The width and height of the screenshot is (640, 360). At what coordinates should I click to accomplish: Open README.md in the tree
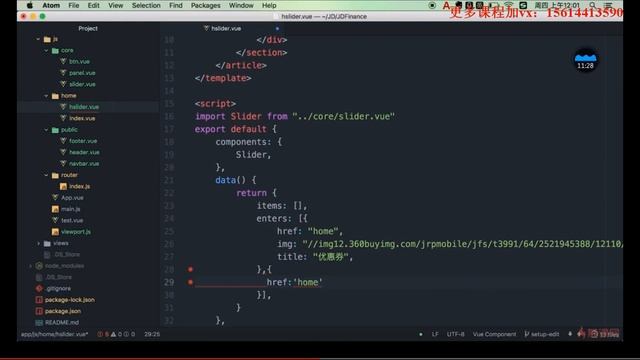click(x=62, y=322)
